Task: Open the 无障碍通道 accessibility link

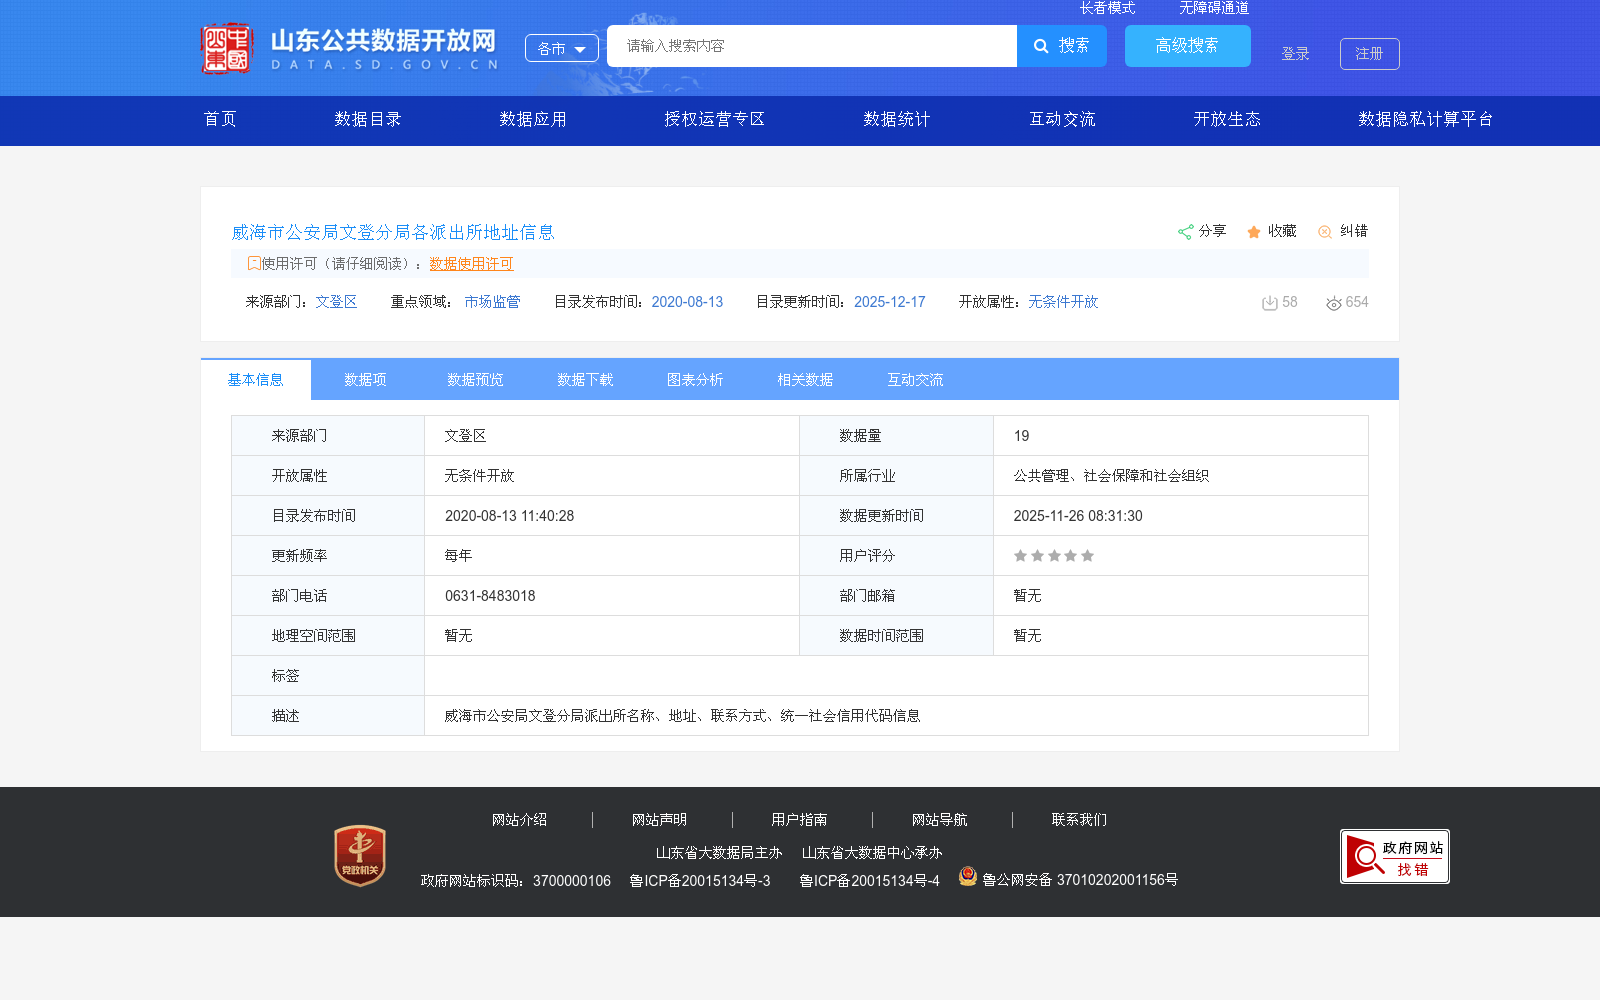Action: point(1214,8)
